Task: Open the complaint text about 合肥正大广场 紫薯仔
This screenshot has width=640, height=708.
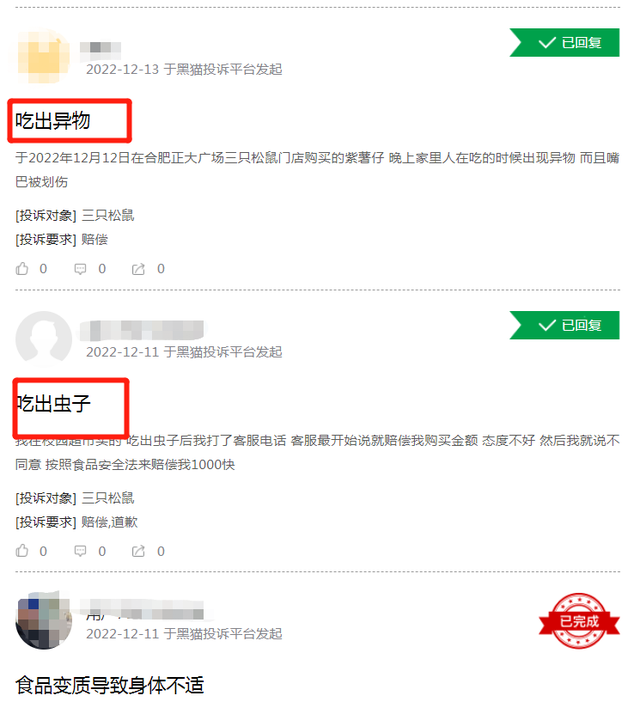Action: pos(318,170)
